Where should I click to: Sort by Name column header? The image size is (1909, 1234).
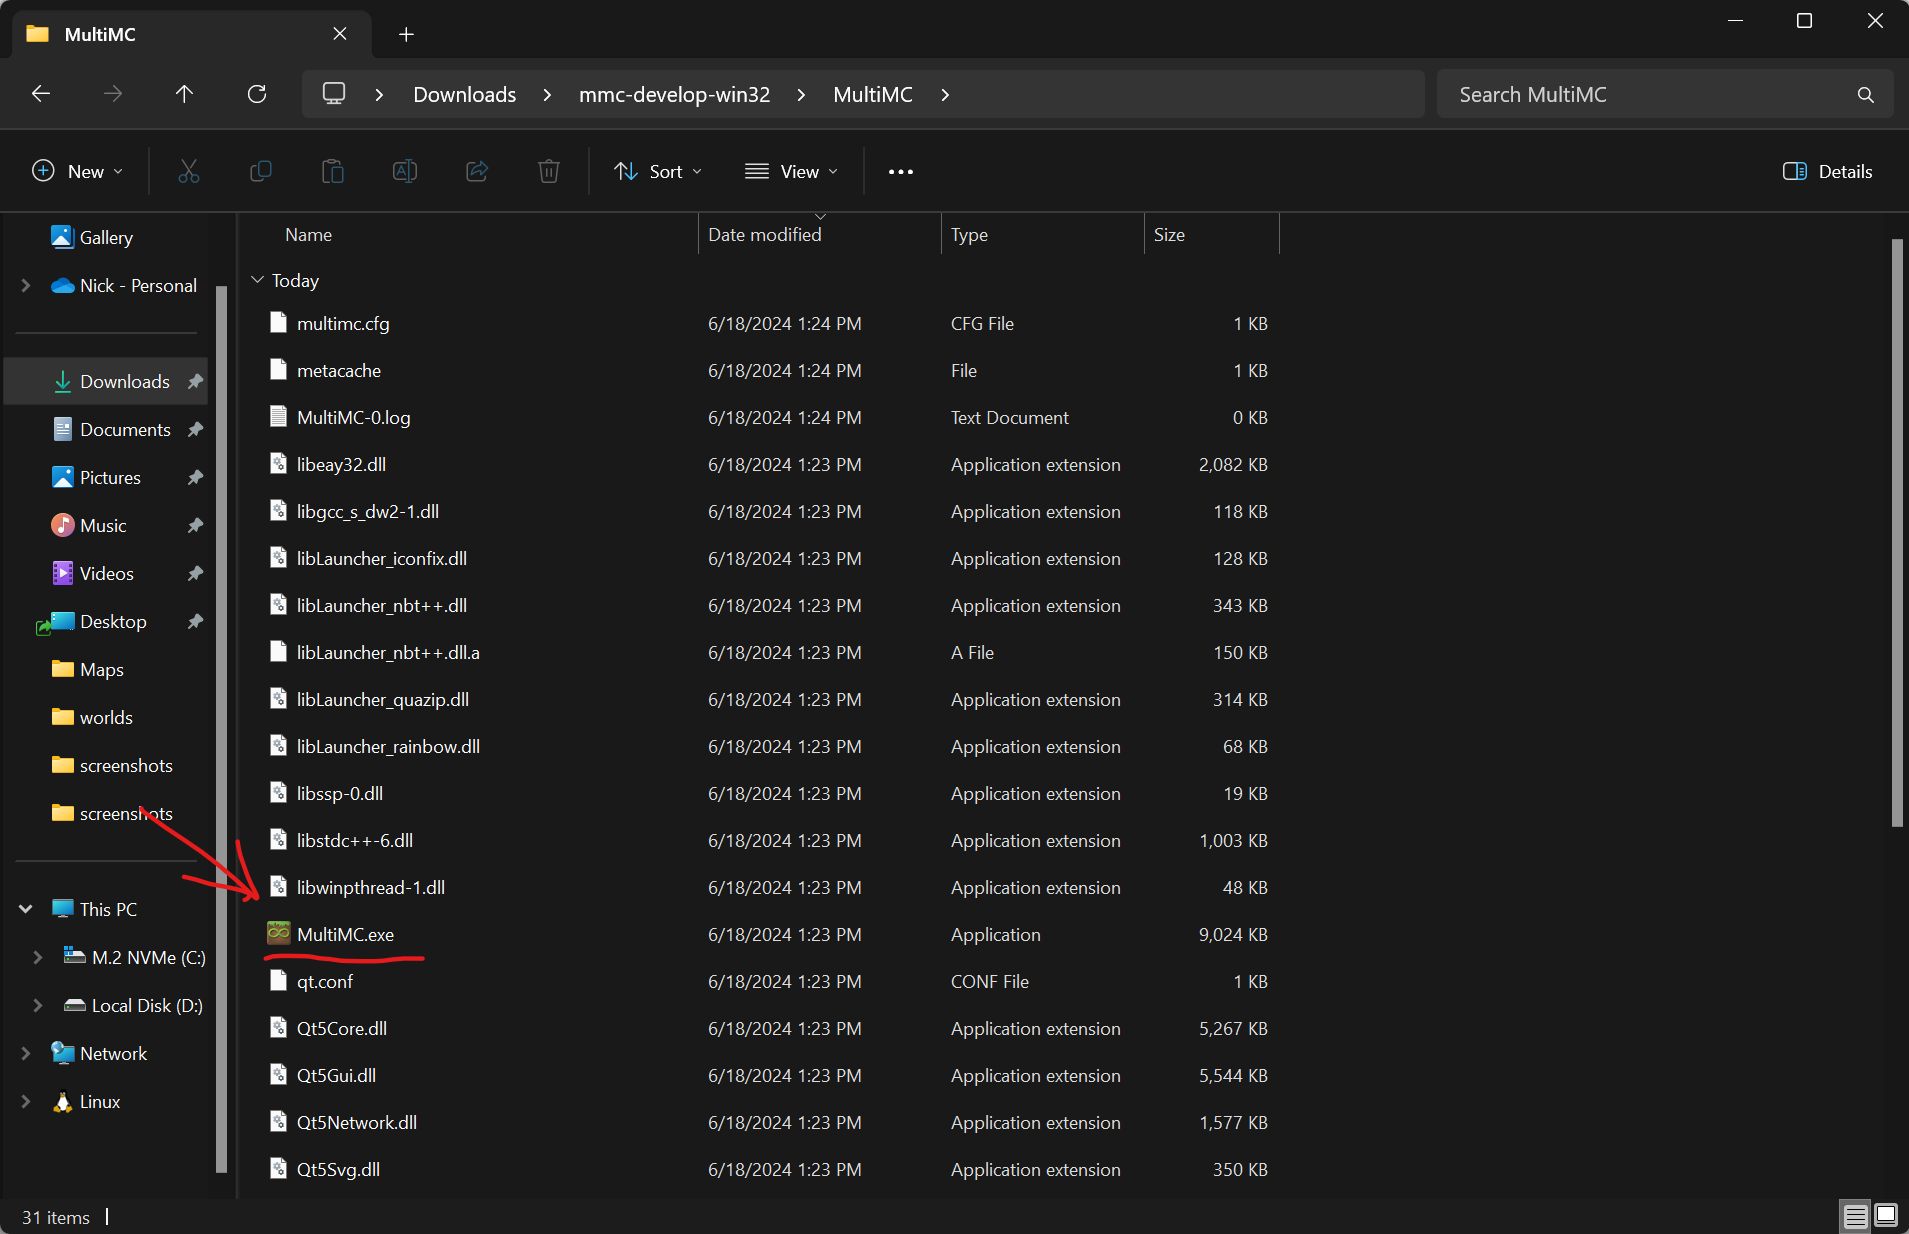tap(308, 235)
